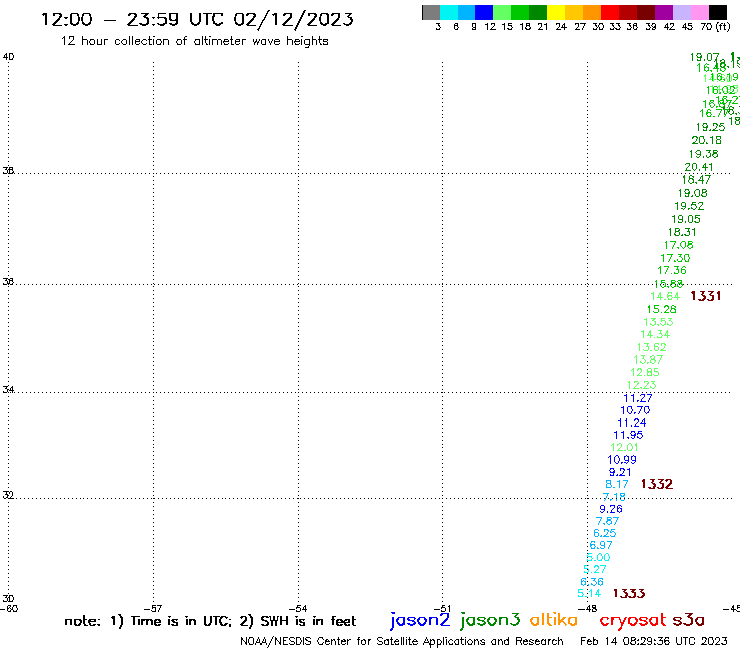This screenshot has width=740, height=650.
Task: Click the time marker 1332
Action: pyautogui.click(x=657, y=484)
